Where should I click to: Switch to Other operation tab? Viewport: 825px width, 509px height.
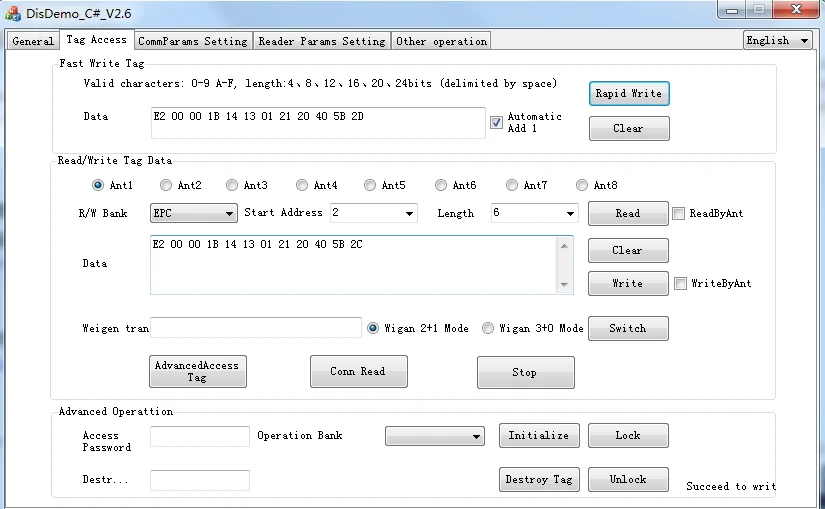441,41
